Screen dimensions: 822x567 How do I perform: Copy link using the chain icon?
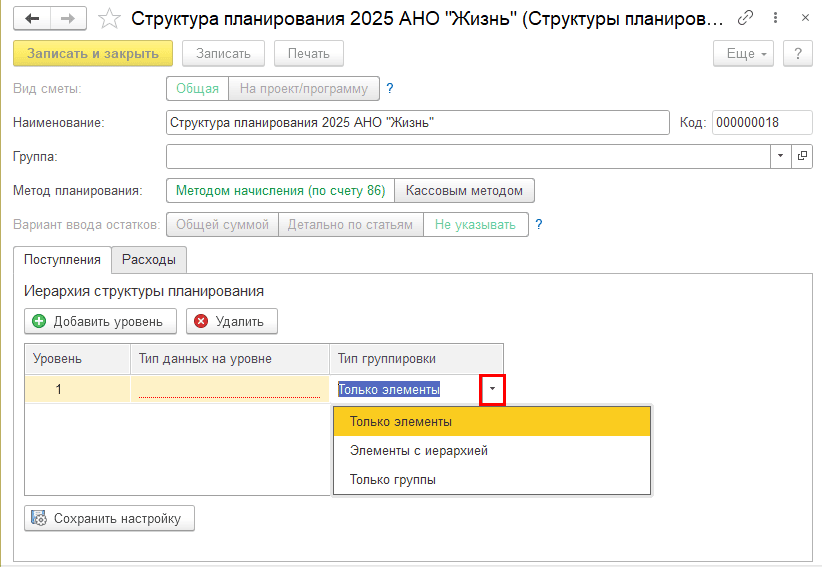click(x=745, y=18)
